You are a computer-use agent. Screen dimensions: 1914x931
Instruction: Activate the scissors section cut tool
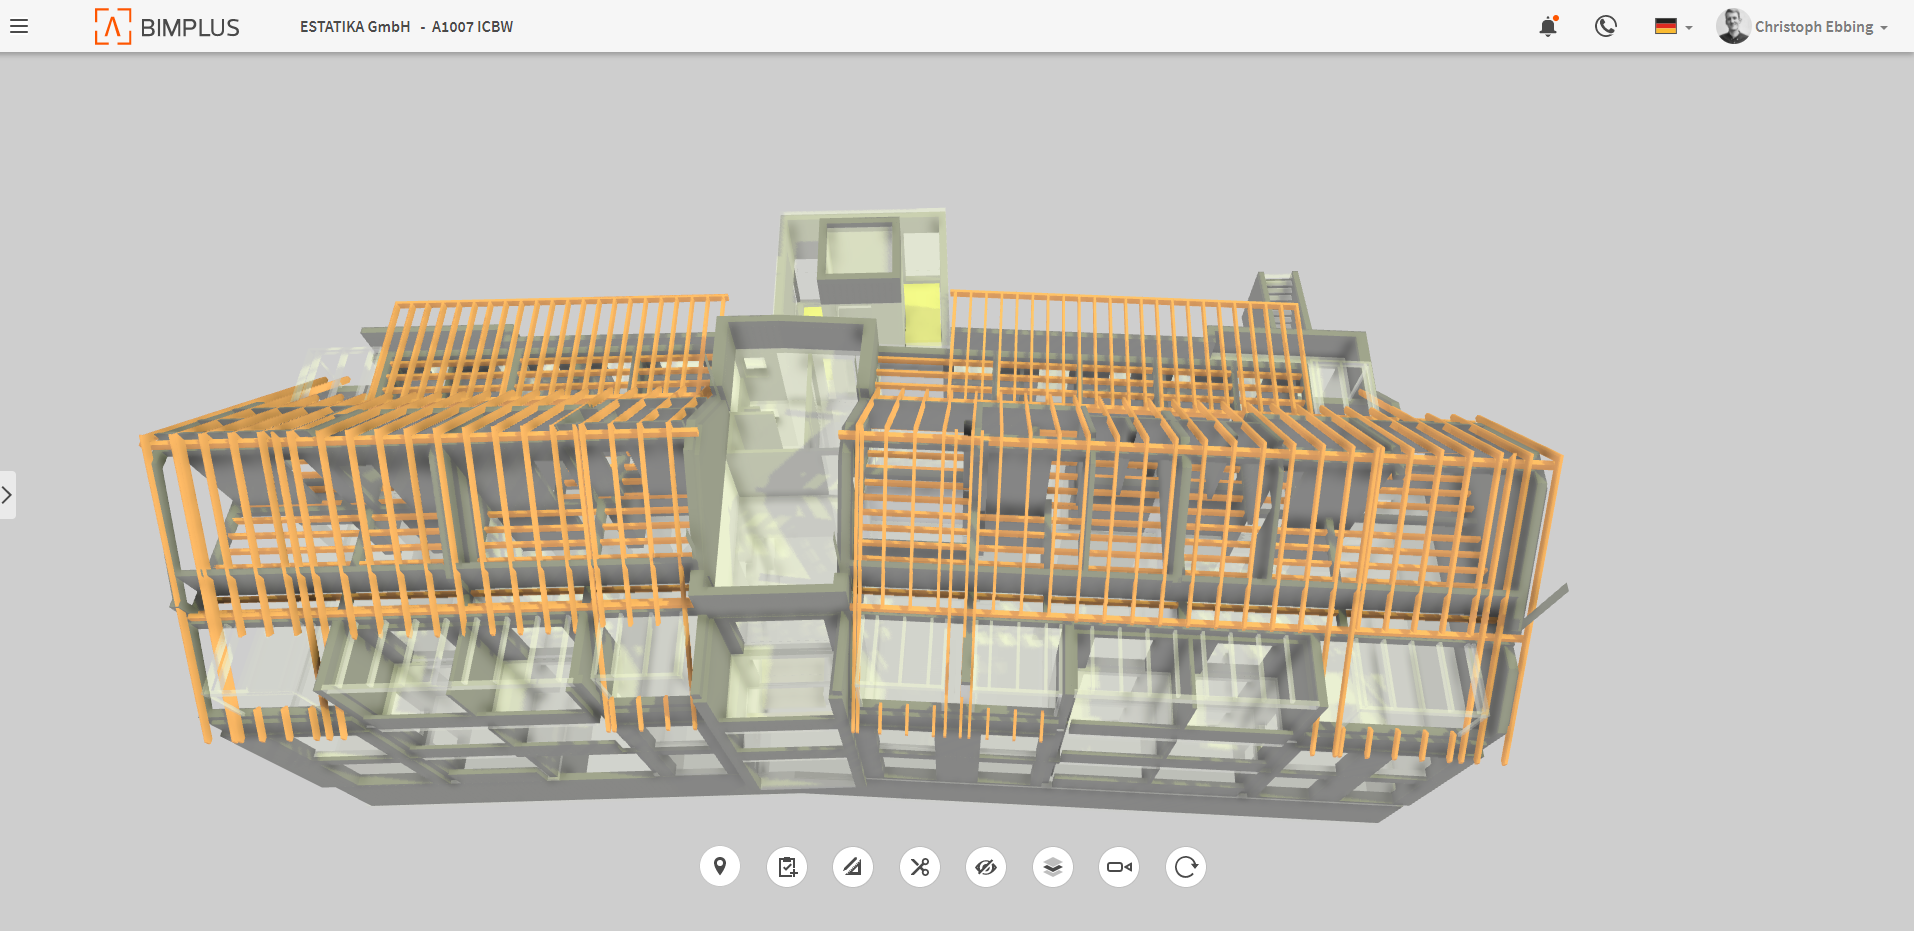(920, 867)
